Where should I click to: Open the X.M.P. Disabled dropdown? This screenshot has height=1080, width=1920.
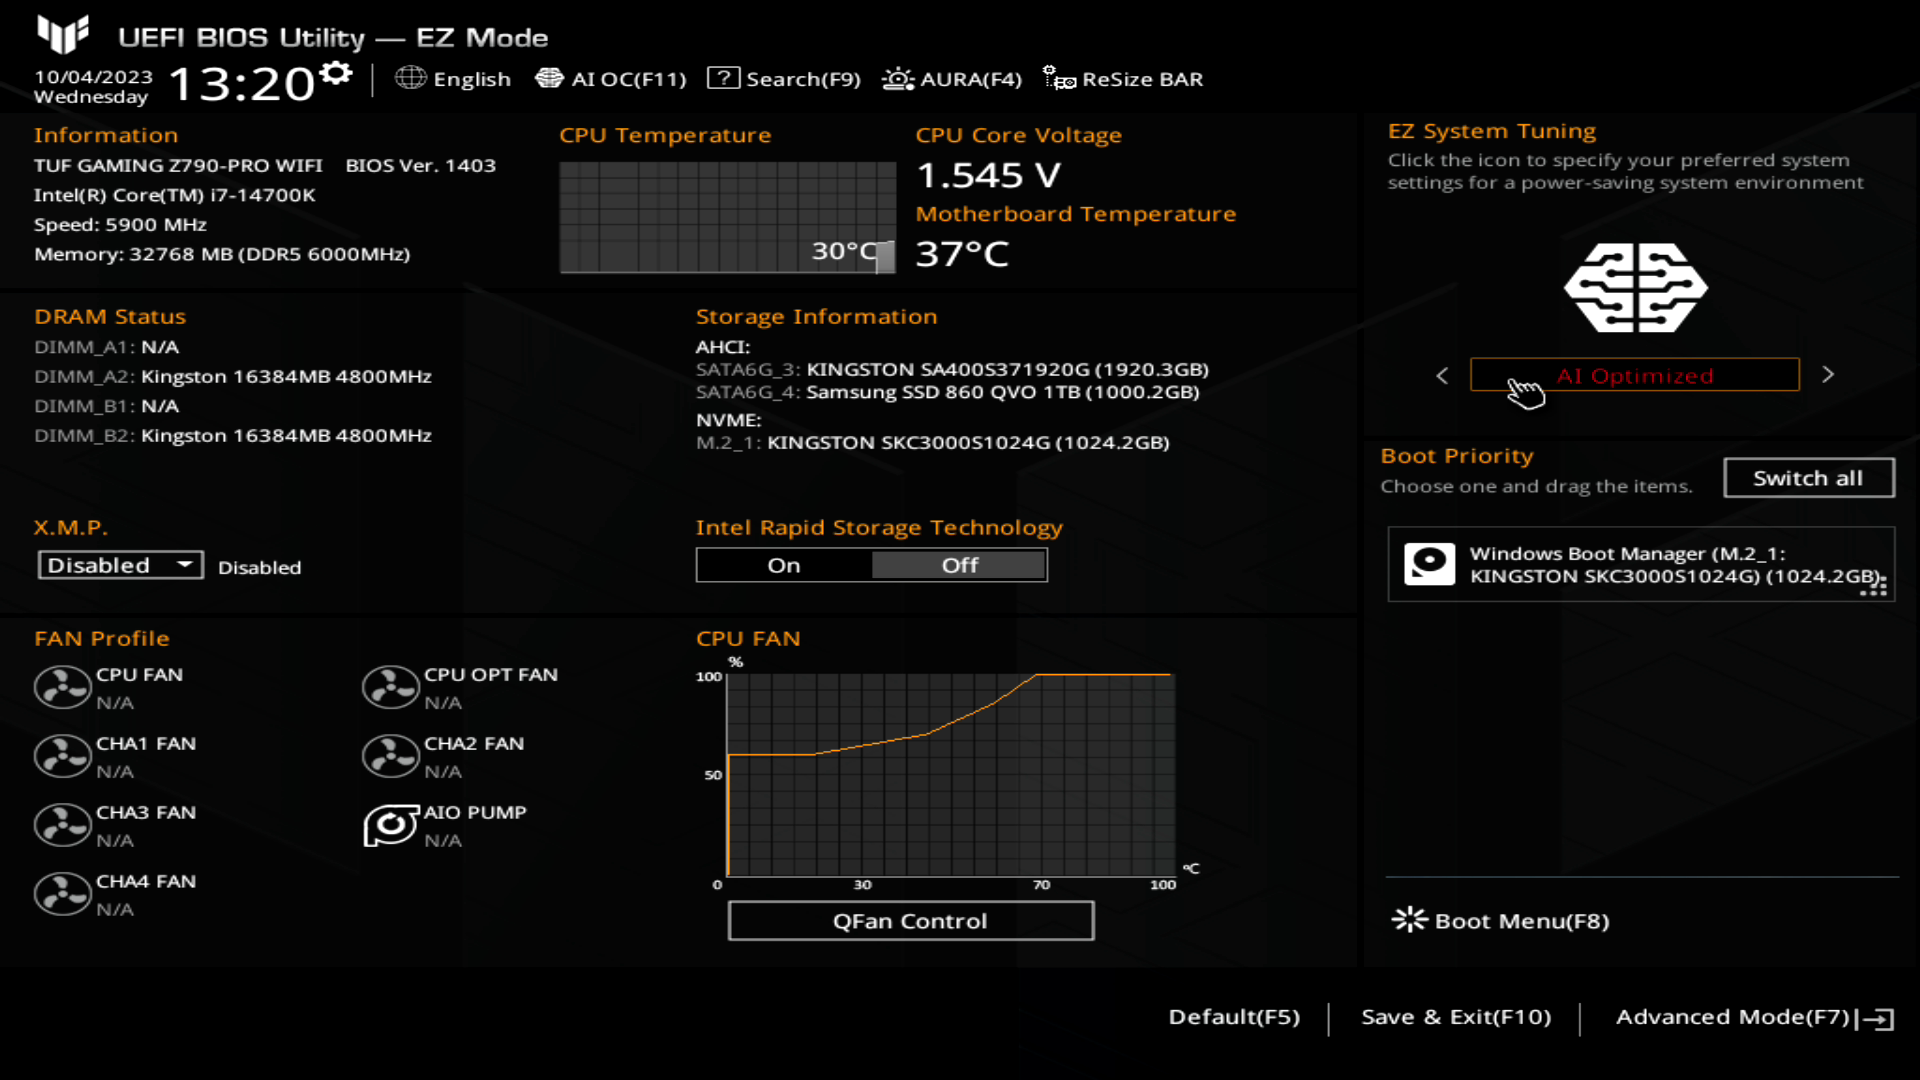tap(120, 565)
